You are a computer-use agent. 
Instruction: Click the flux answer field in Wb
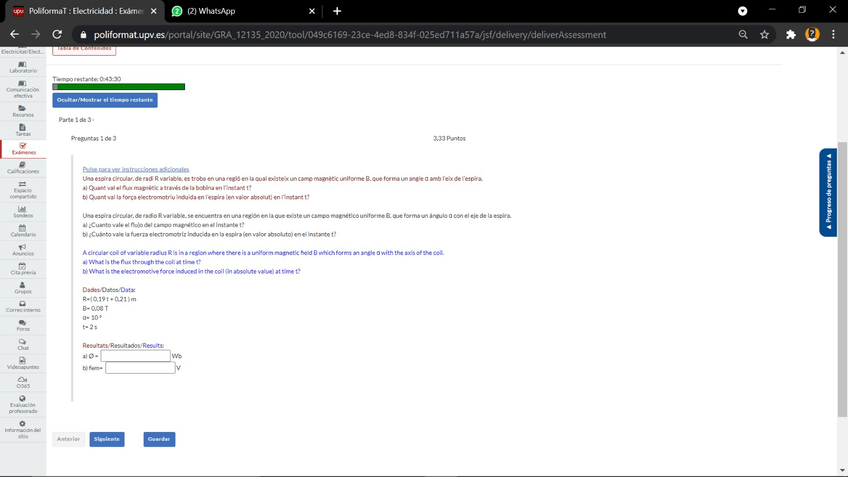[x=135, y=356]
